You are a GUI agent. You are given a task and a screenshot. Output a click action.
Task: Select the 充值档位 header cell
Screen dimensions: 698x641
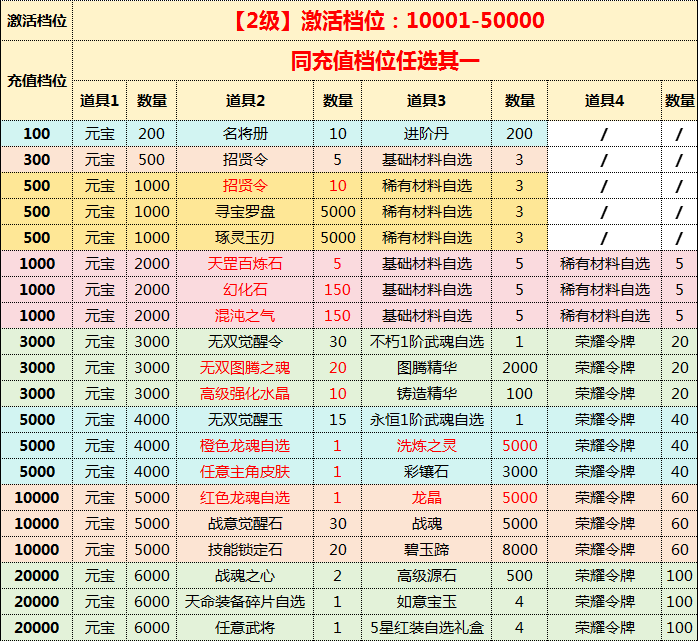point(37,81)
